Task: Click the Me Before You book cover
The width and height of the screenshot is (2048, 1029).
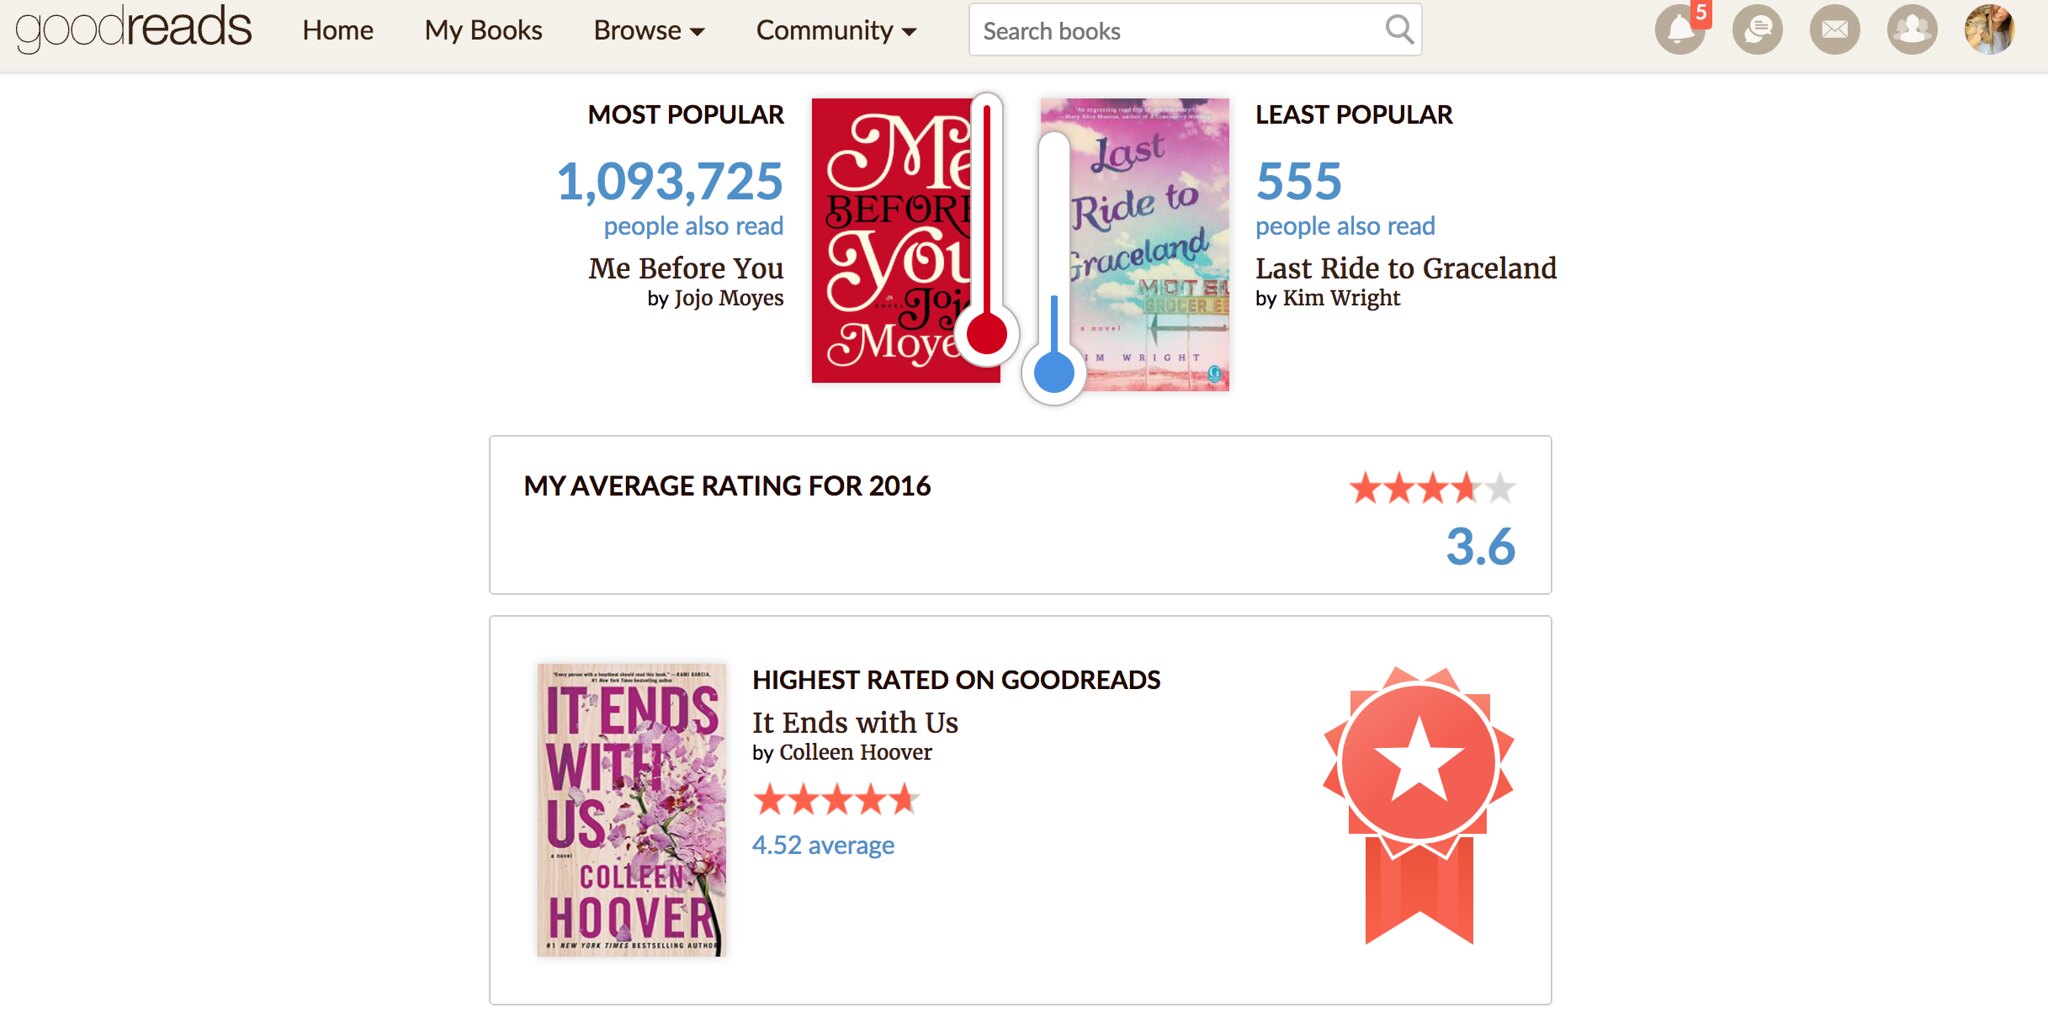Action: [x=890, y=240]
